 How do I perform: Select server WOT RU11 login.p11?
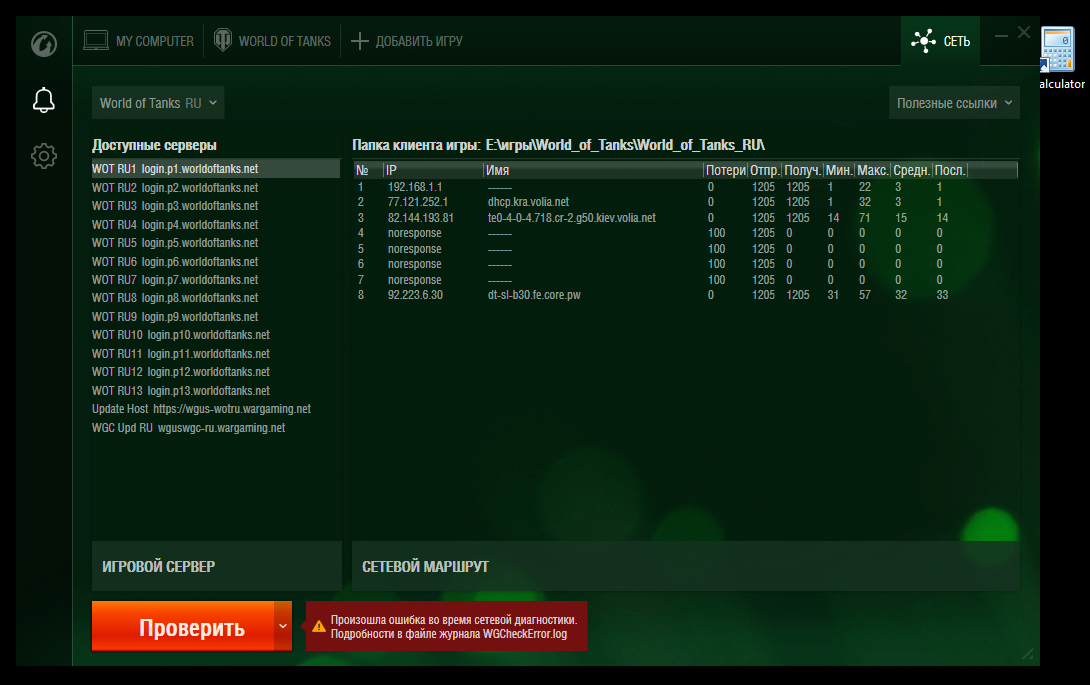(215, 353)
